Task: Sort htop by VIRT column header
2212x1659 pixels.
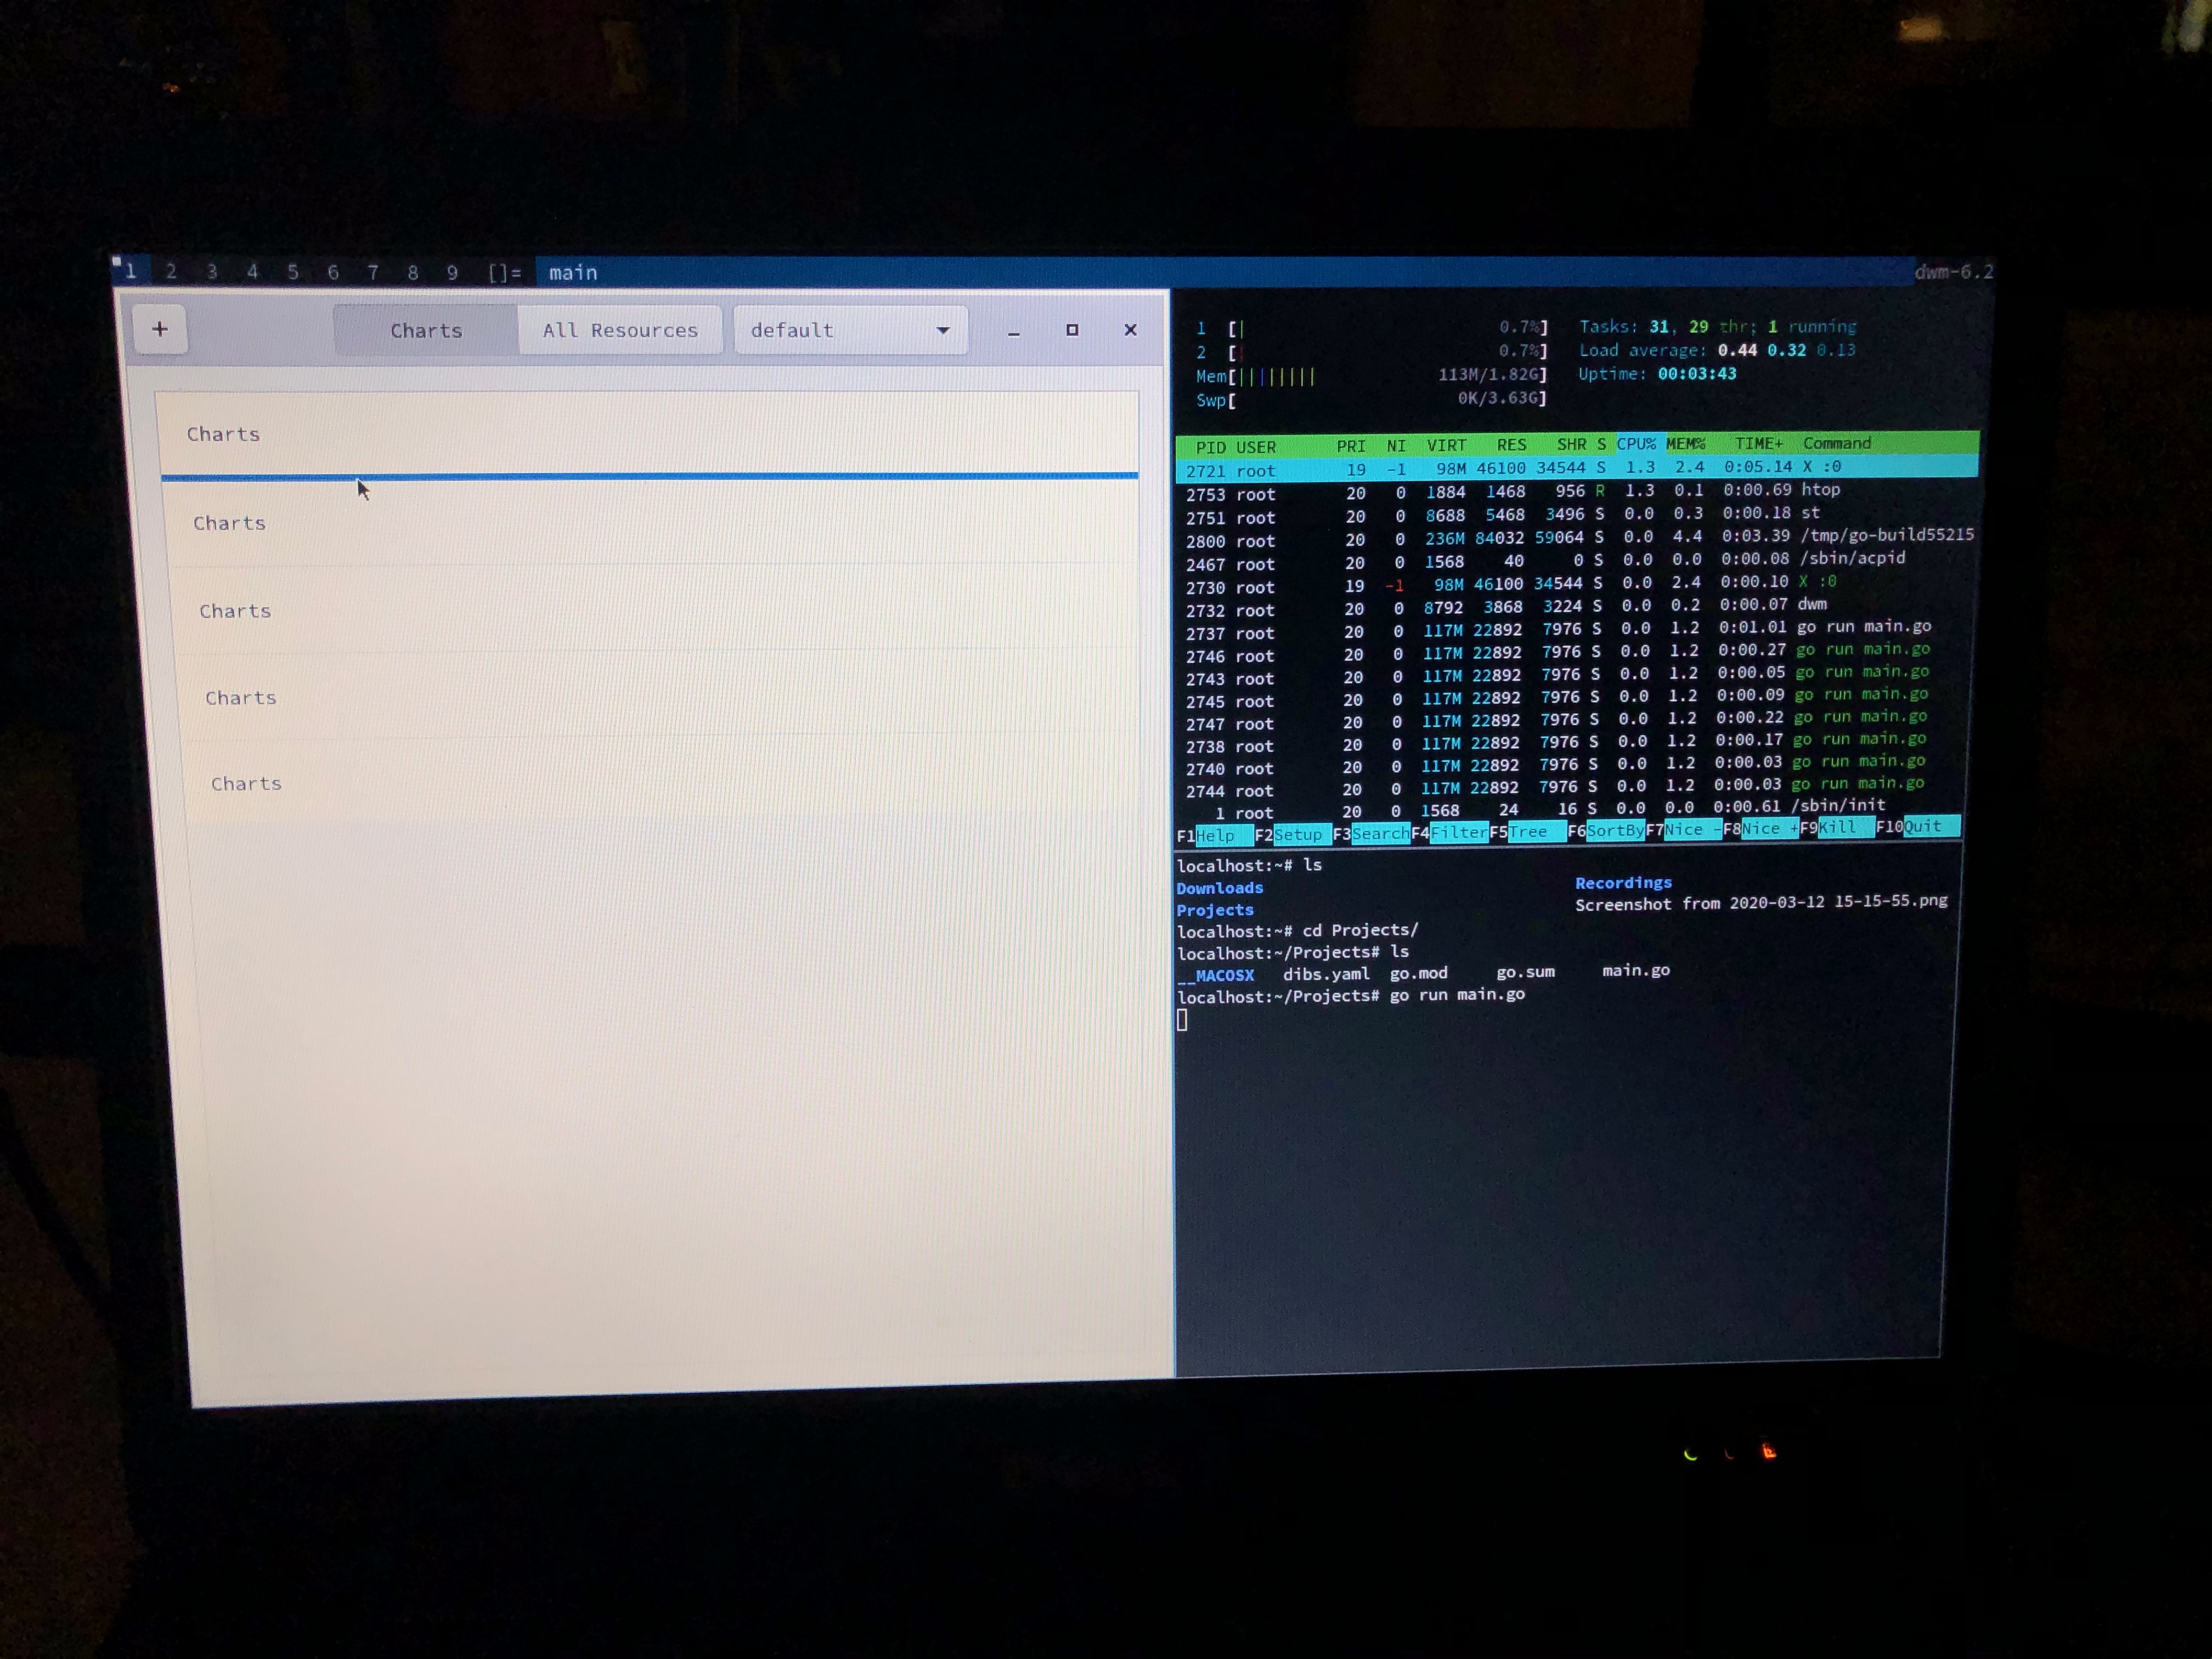Action: point(1446,446)
